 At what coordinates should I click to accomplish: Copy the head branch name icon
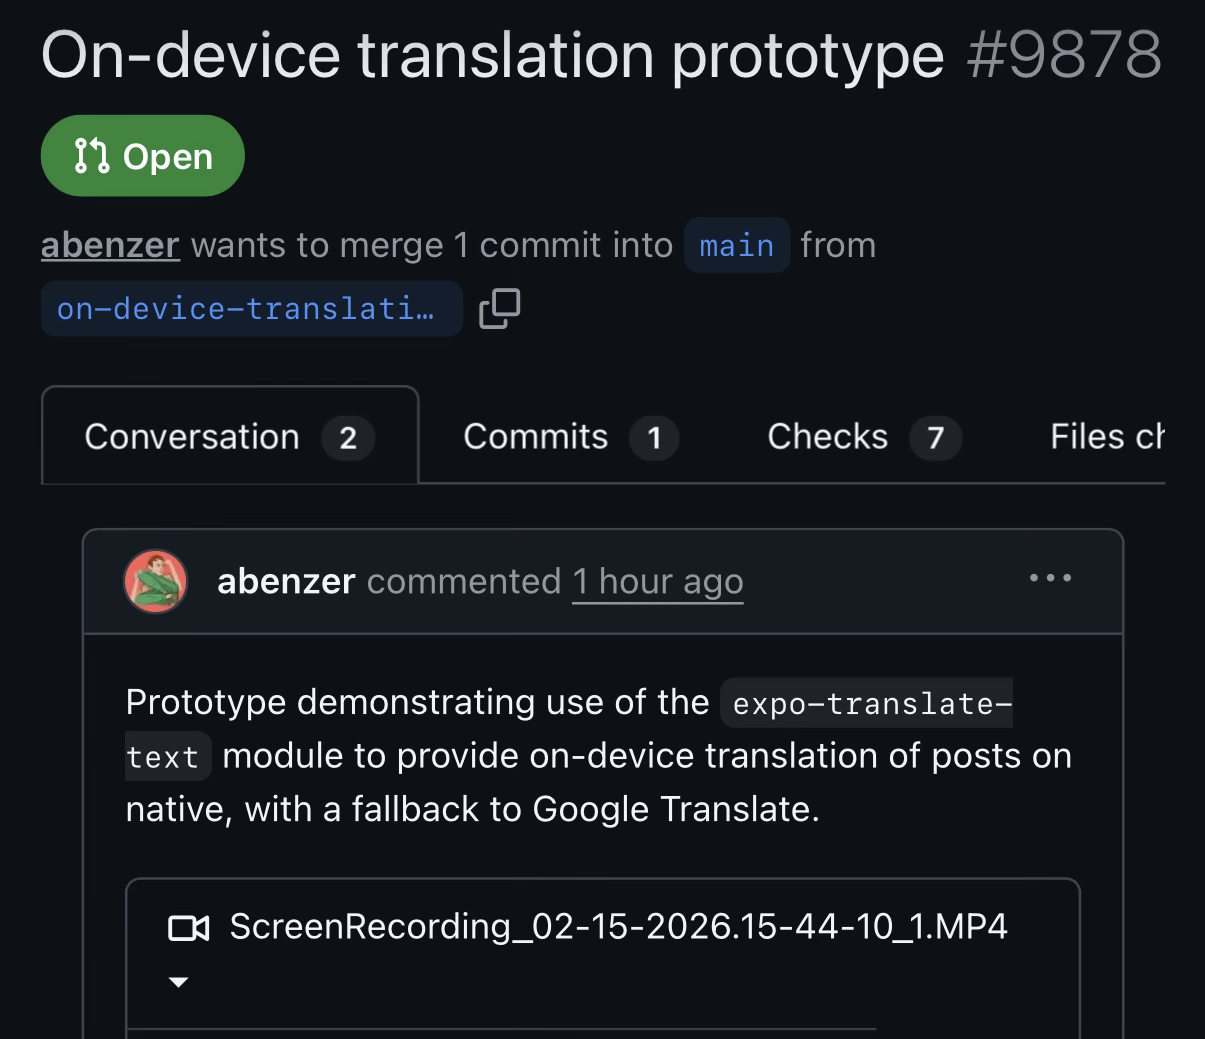click(500, 308)
